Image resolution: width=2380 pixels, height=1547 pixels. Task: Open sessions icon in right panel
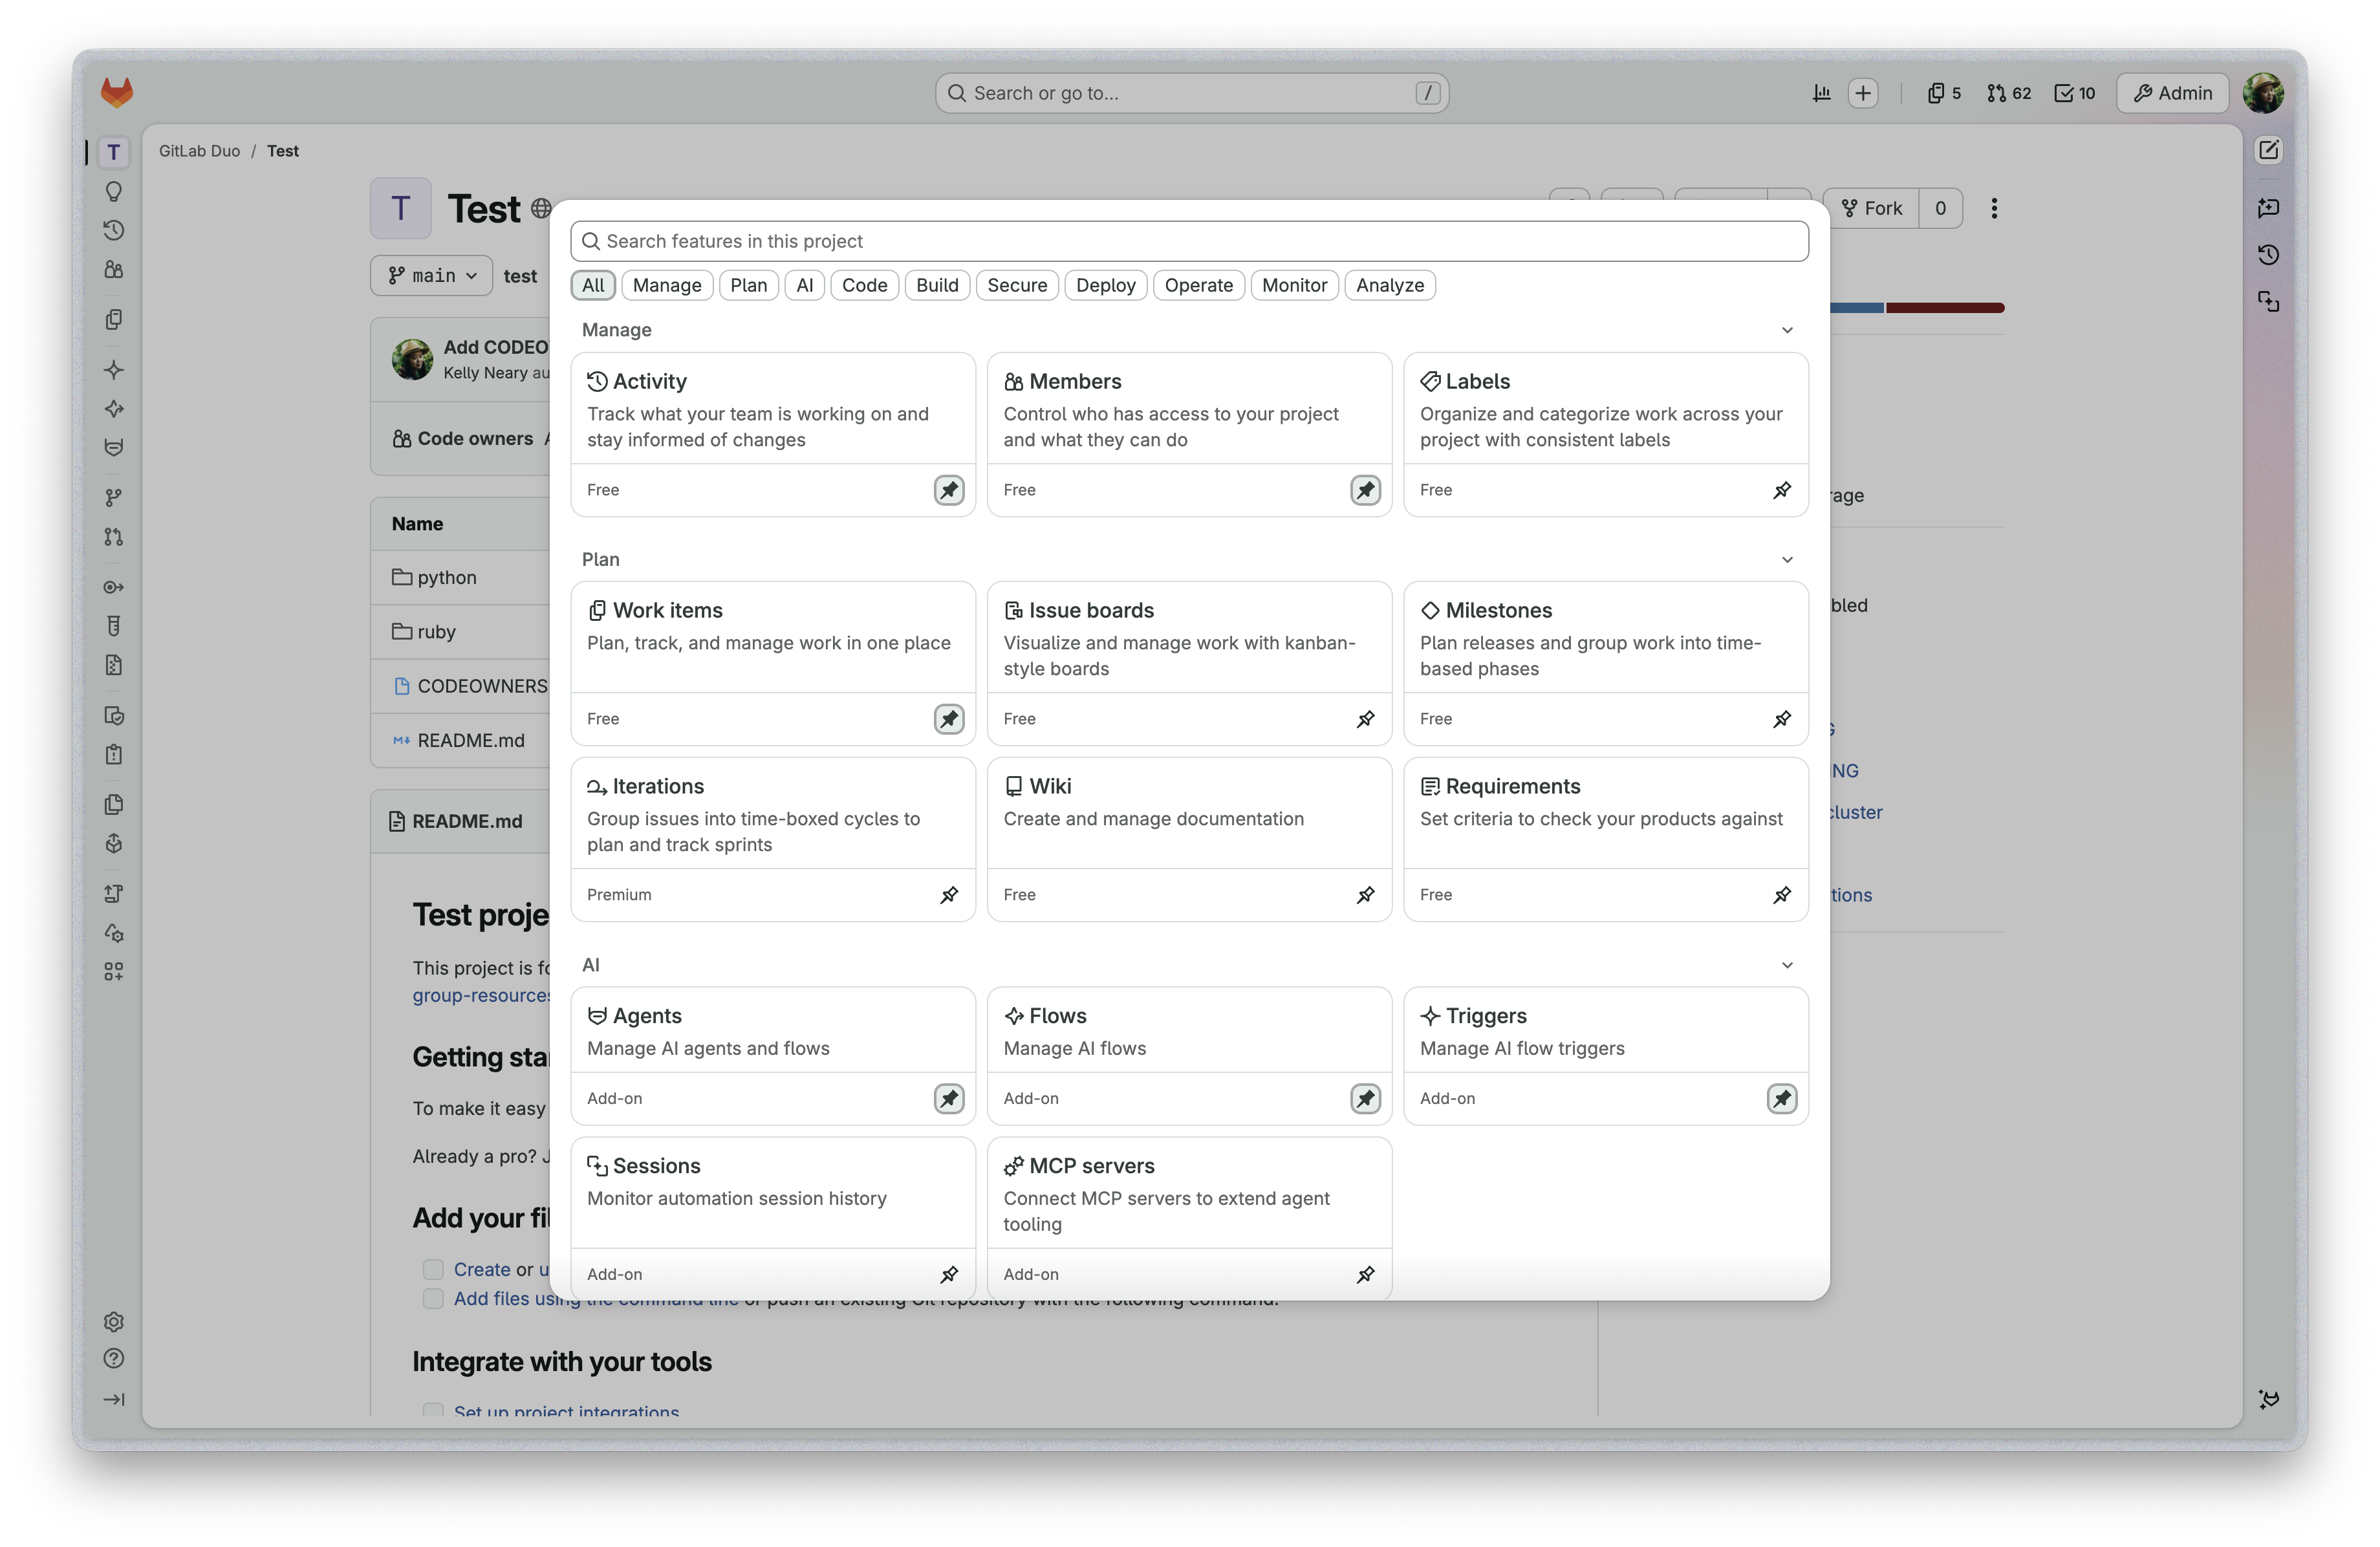click(x=2269, y=301)
